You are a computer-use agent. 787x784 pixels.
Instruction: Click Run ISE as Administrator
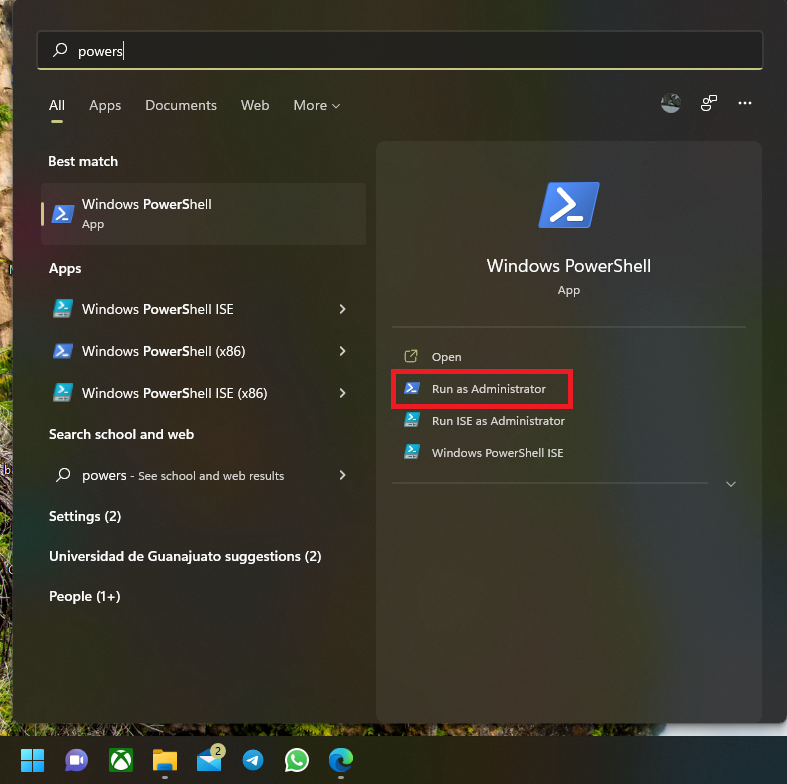(x=497, y=421)
